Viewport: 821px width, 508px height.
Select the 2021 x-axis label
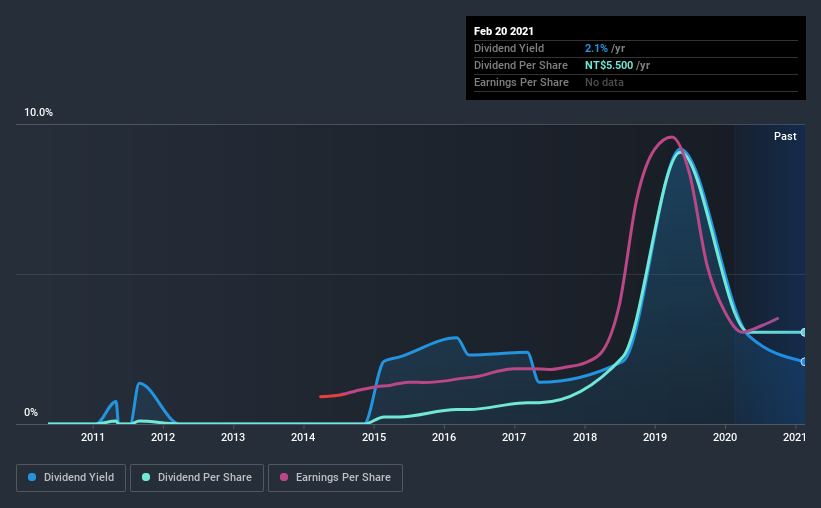794,437
